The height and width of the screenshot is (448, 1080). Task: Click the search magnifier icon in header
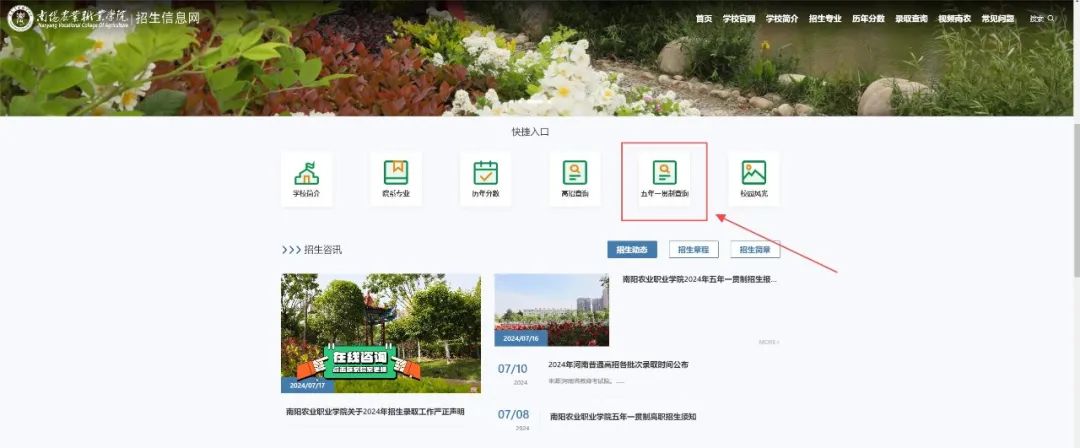coord(1051,19)
